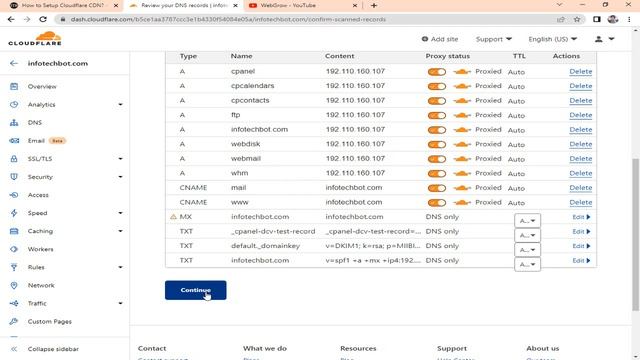Viewport: 640px width, 360px height.
Task: Open Network pin icon in sidebar
Action: (x=14, y=285)
